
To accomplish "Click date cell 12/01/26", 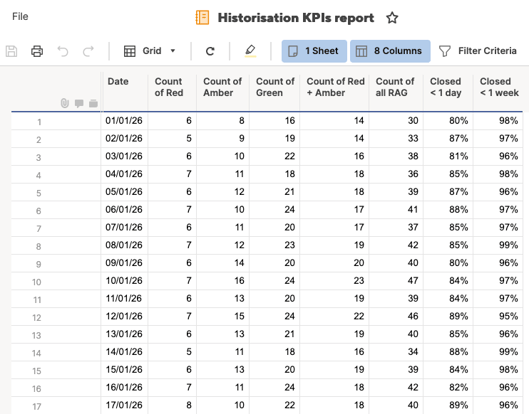I will (124, 316).
